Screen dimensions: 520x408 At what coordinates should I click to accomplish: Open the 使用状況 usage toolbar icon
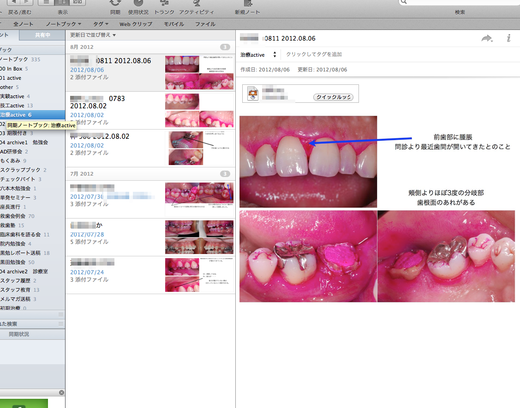coord(138,3)
